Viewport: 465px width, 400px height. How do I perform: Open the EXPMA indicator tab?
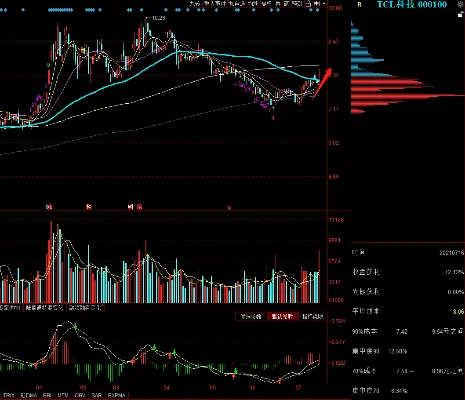pyautogui.click(x=117, y=395)
